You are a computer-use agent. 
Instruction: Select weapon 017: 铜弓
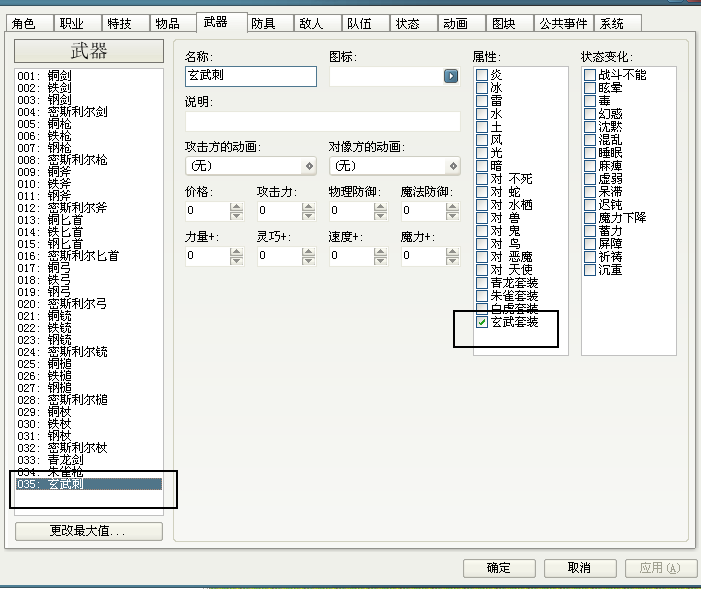point(89,268)
